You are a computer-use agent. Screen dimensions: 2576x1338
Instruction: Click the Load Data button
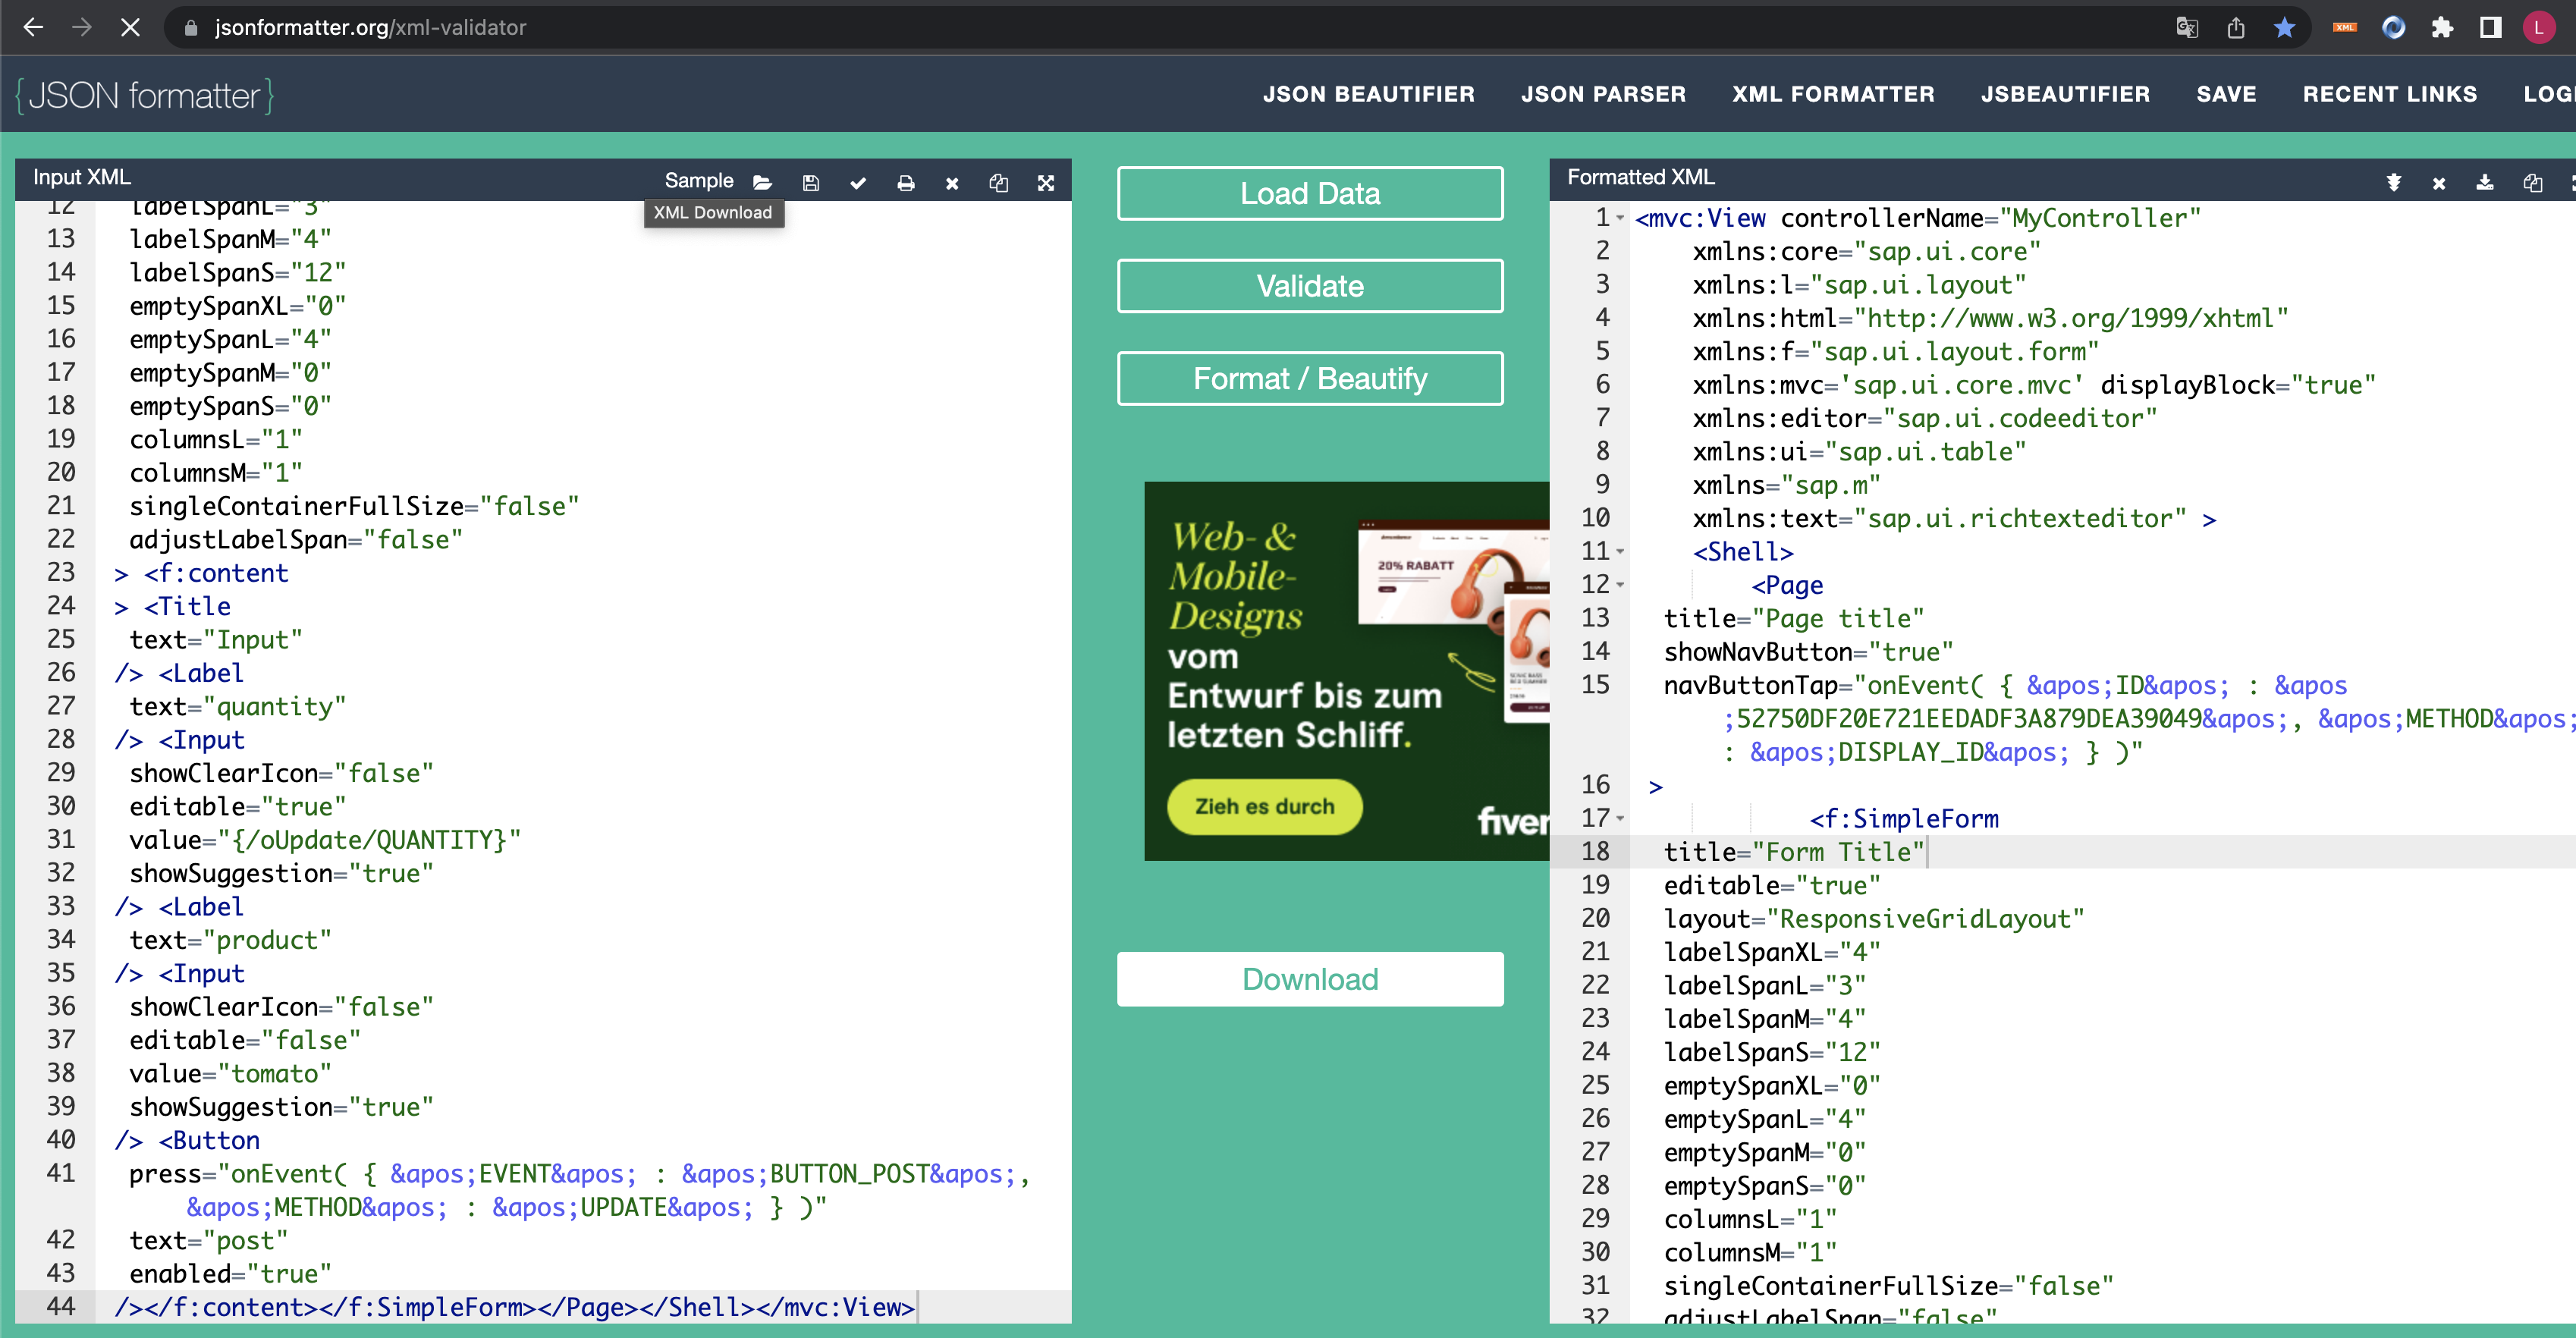(x=1309, y=193)
